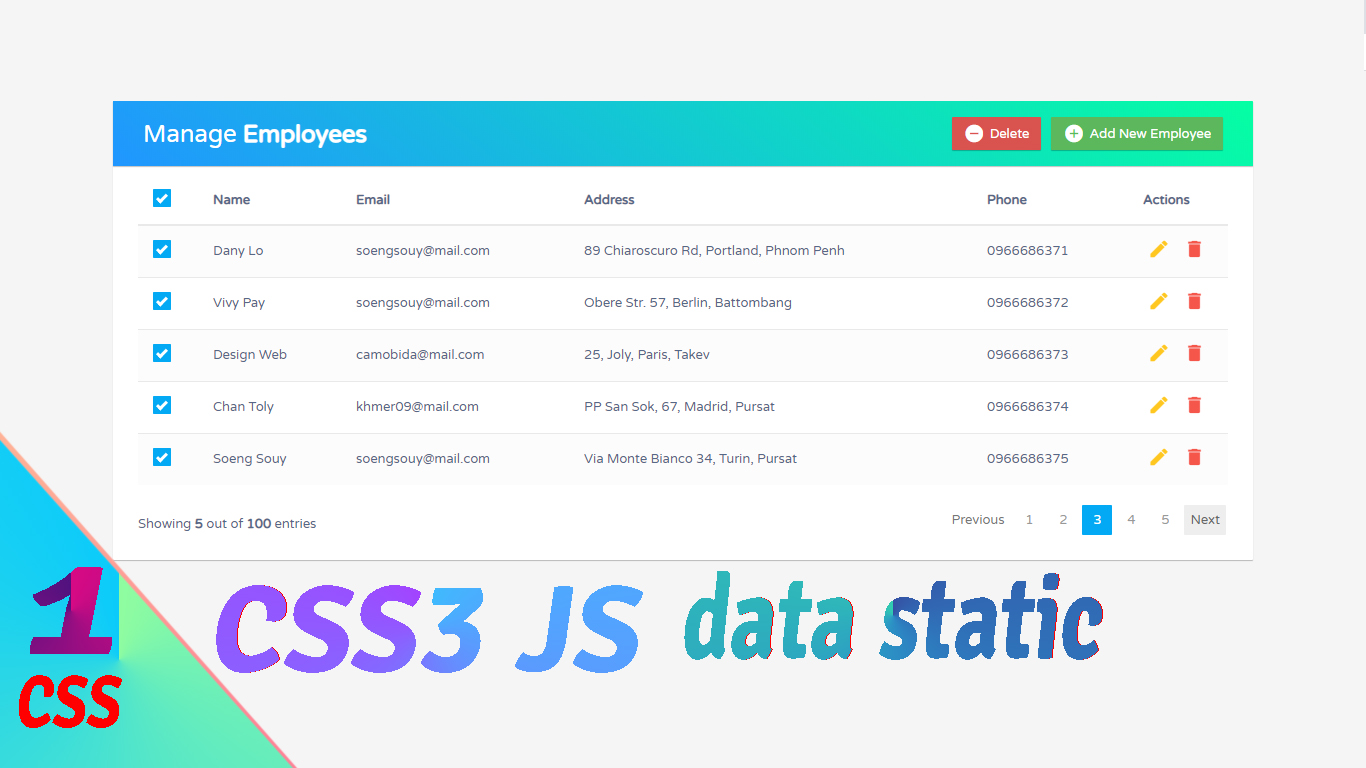Viewport: 1366px width, 768px height.
Task: Open page 4 of the employee list
Action: (1131, 519)
